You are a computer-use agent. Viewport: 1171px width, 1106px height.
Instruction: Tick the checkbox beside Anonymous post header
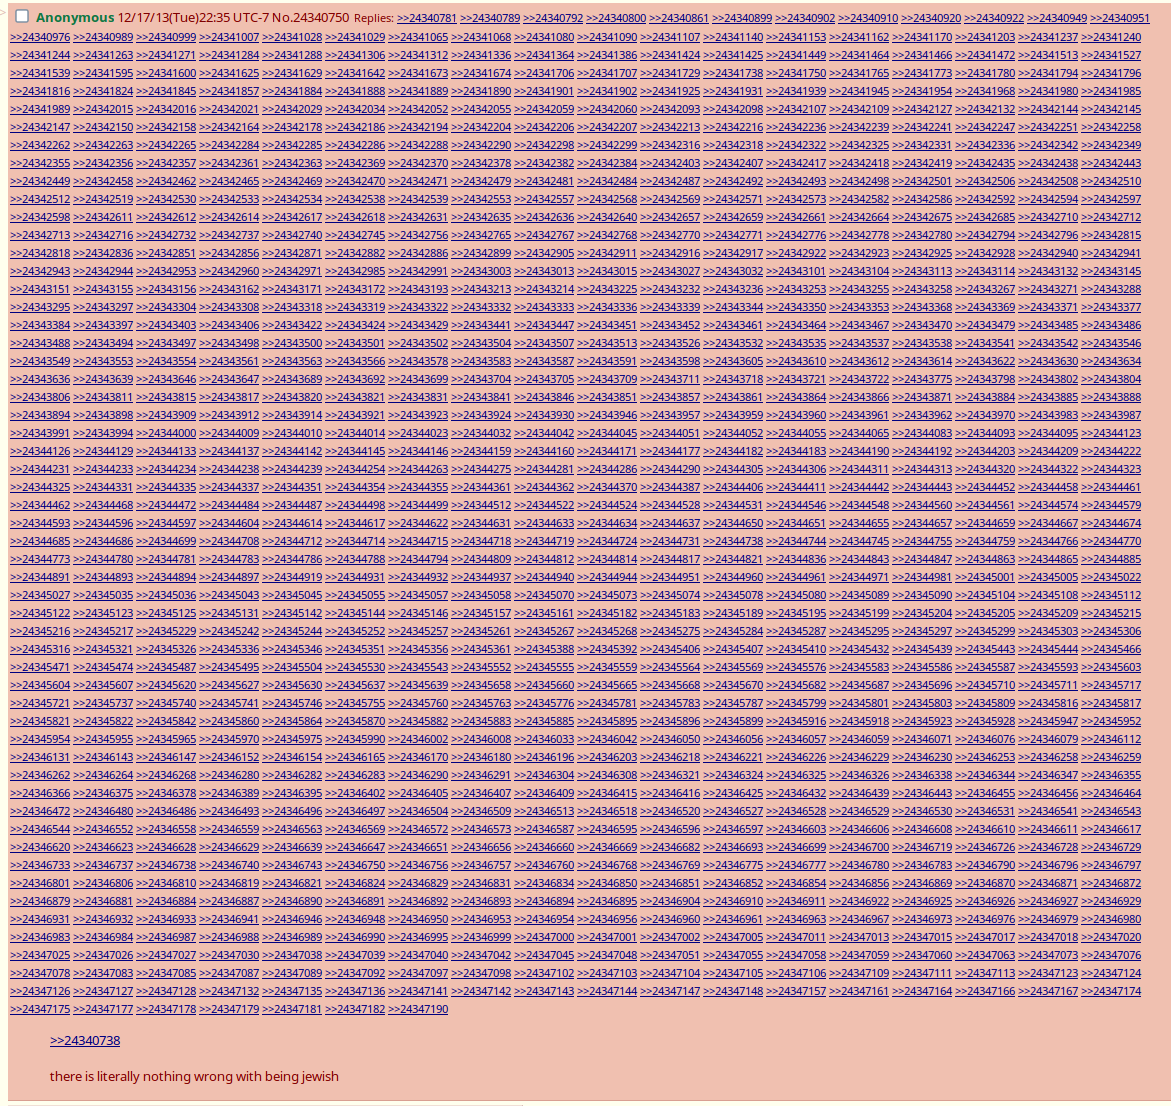(x=22, y=16)
